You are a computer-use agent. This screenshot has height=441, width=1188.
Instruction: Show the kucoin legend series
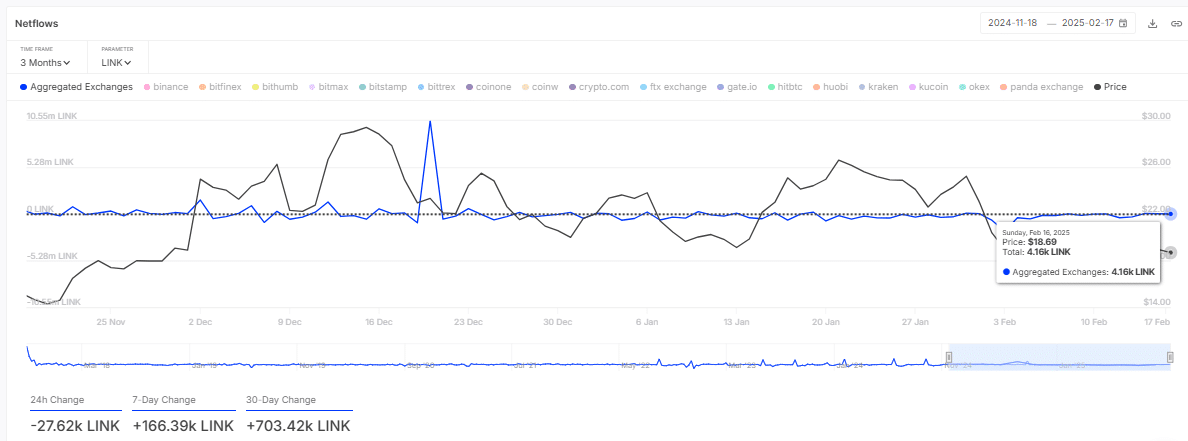(x=928, y=87)
